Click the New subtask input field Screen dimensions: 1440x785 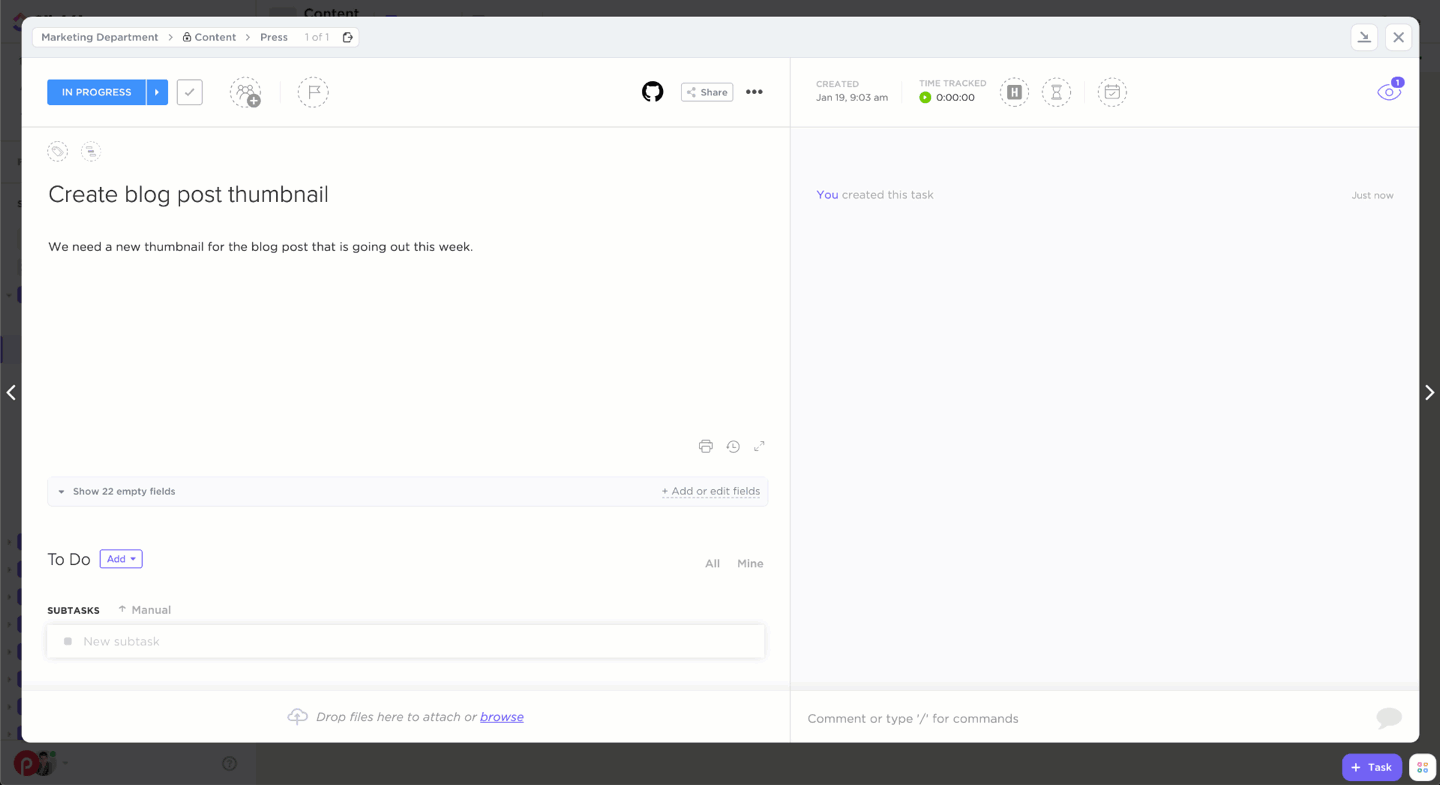point(405,641)
